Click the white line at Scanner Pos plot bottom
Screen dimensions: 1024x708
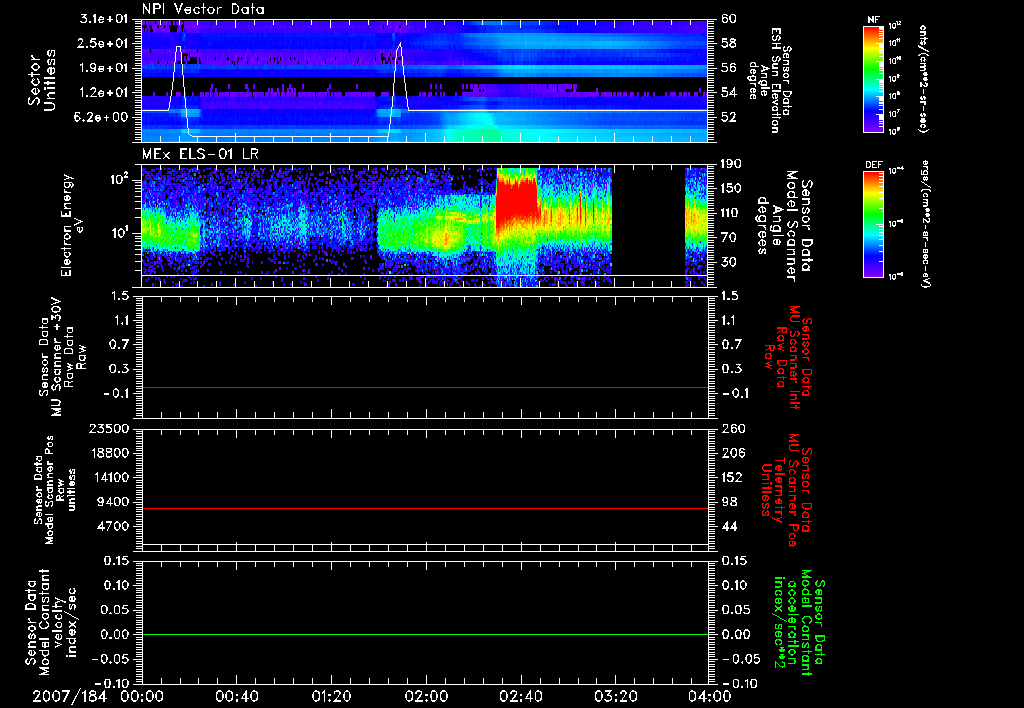[x=425, y=544]
